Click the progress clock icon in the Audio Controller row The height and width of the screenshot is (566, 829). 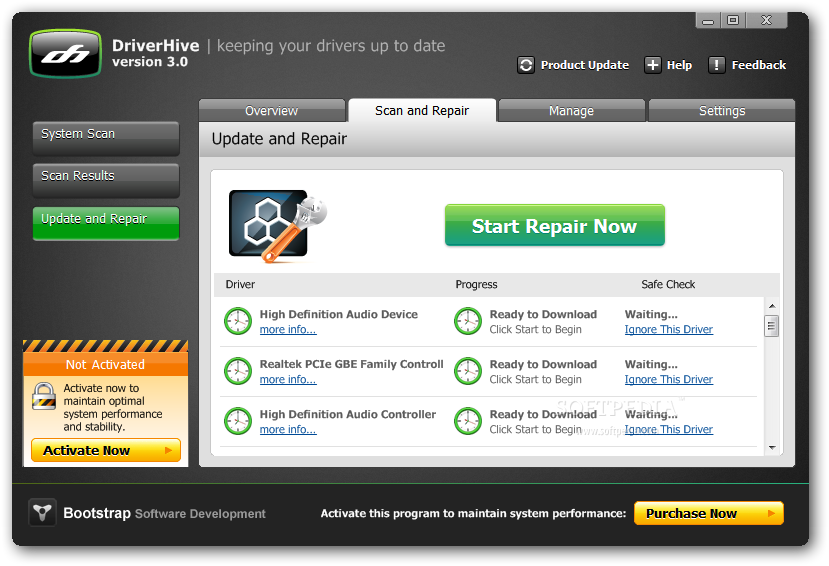coord(468,421)
